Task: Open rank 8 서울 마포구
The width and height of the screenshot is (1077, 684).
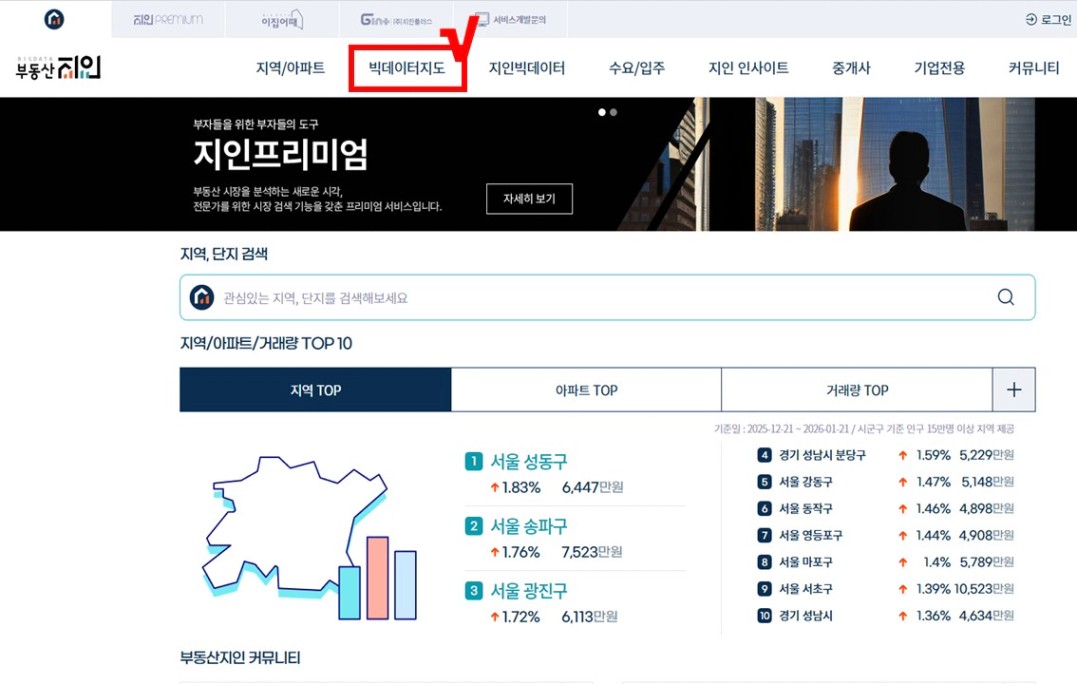Action: 805,562
